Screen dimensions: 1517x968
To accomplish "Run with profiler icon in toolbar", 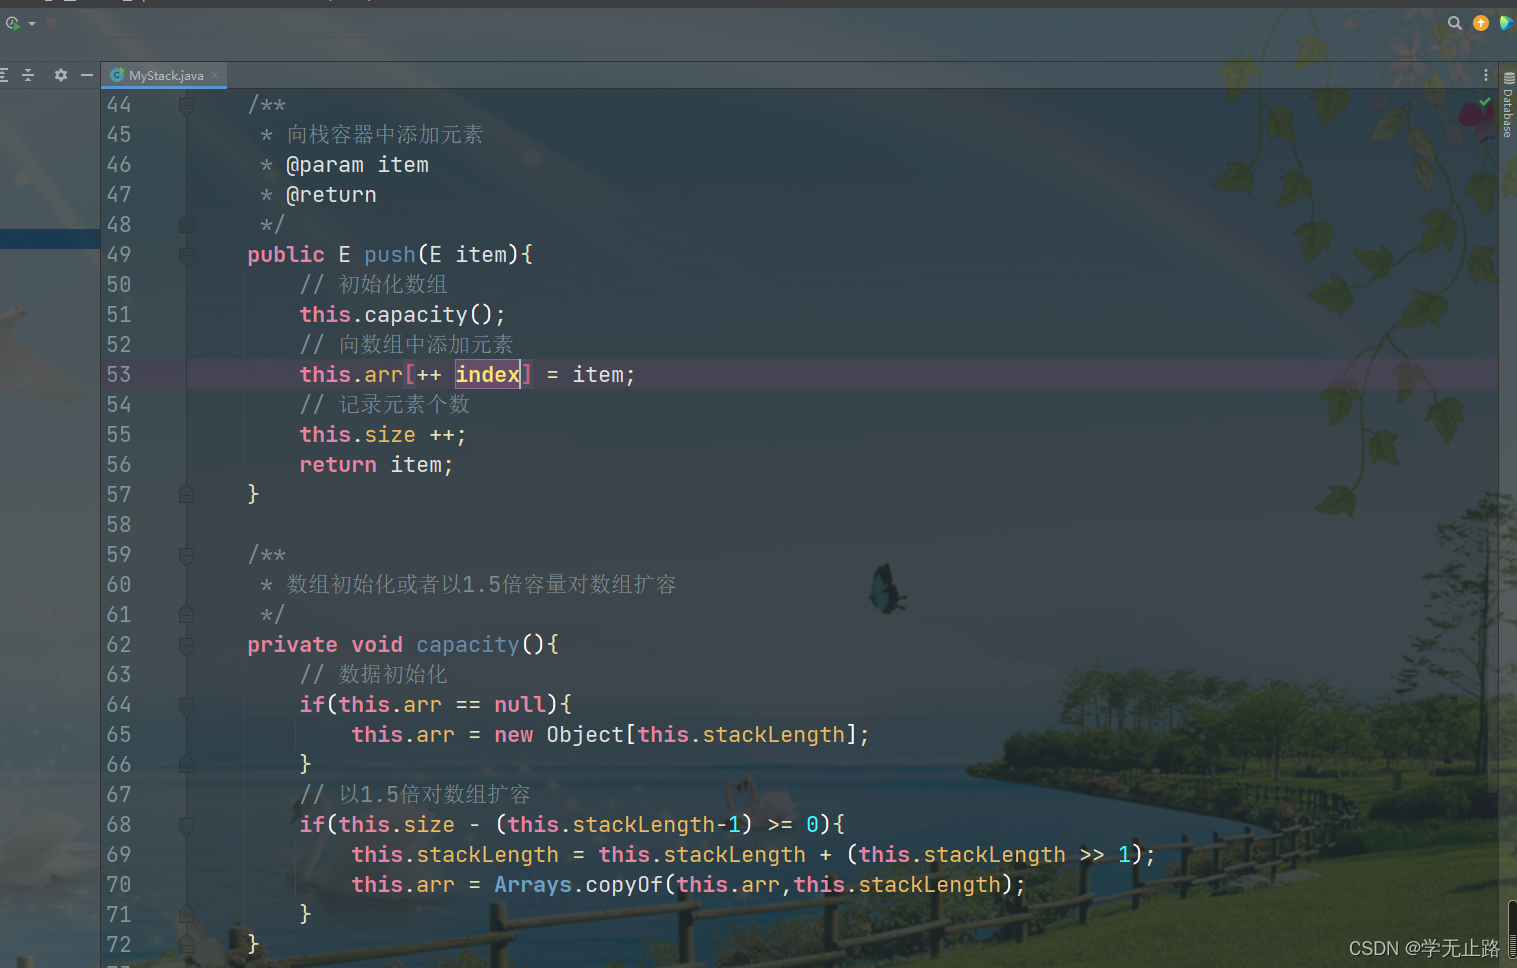I will coord(13,22).
